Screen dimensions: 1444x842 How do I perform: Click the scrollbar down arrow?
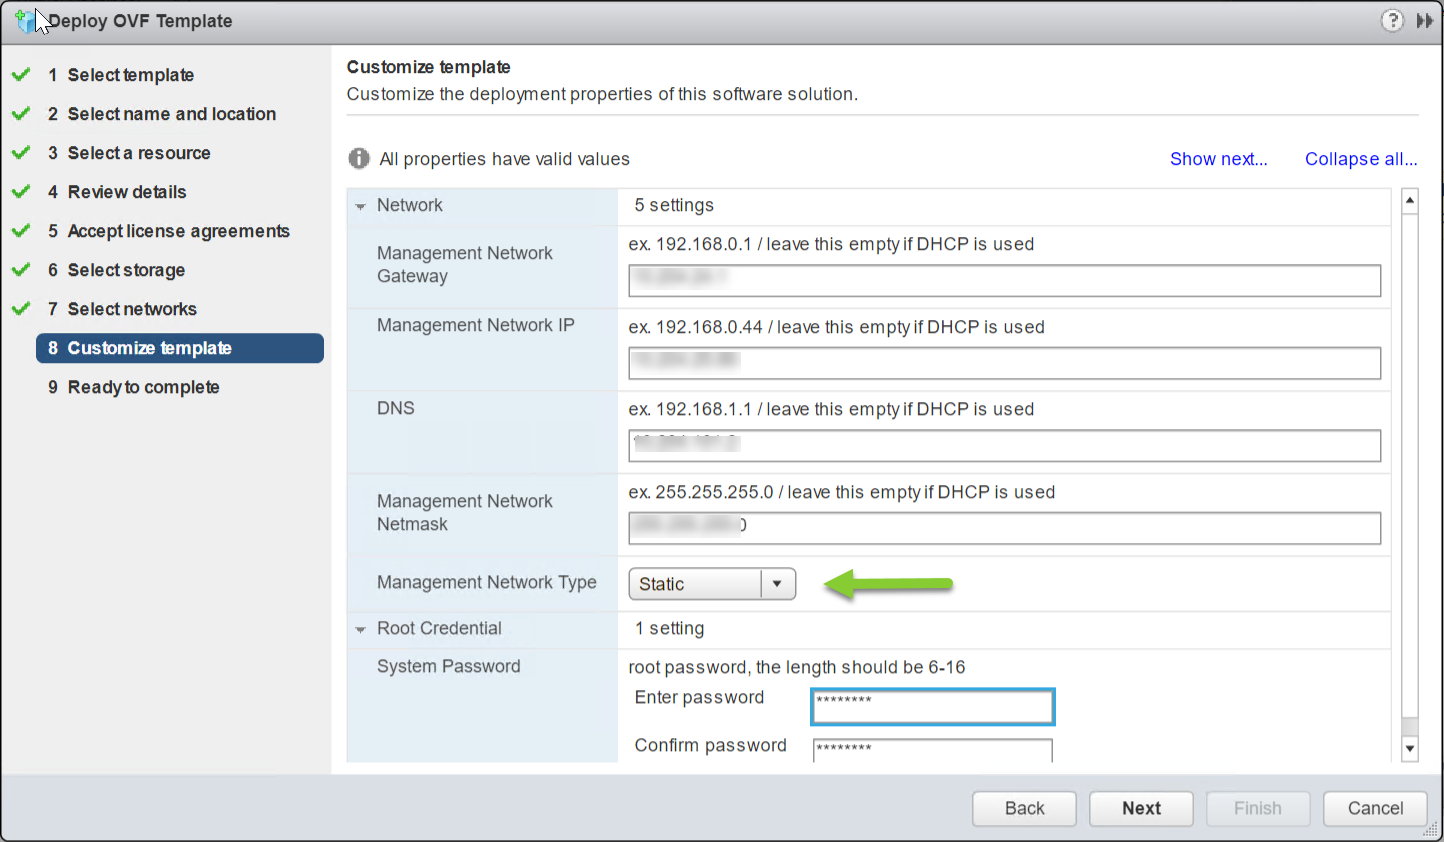(1410, 748)
